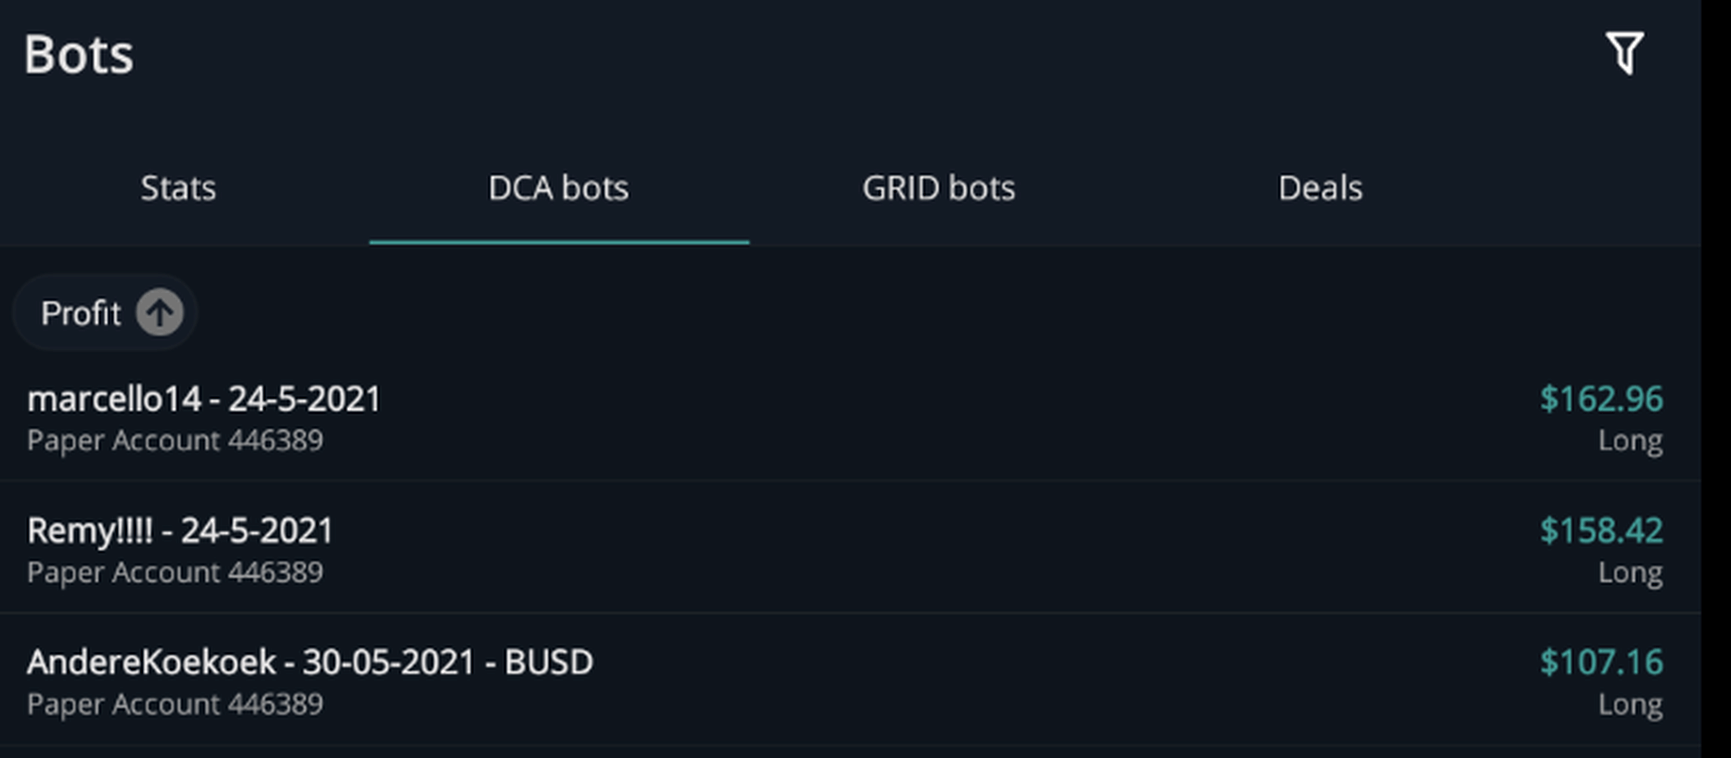The width and height of the screenshot is (1731, 758).
Task: Open the marcello14 - 24-5-2021 bot
Action: (x=850, y=417)
